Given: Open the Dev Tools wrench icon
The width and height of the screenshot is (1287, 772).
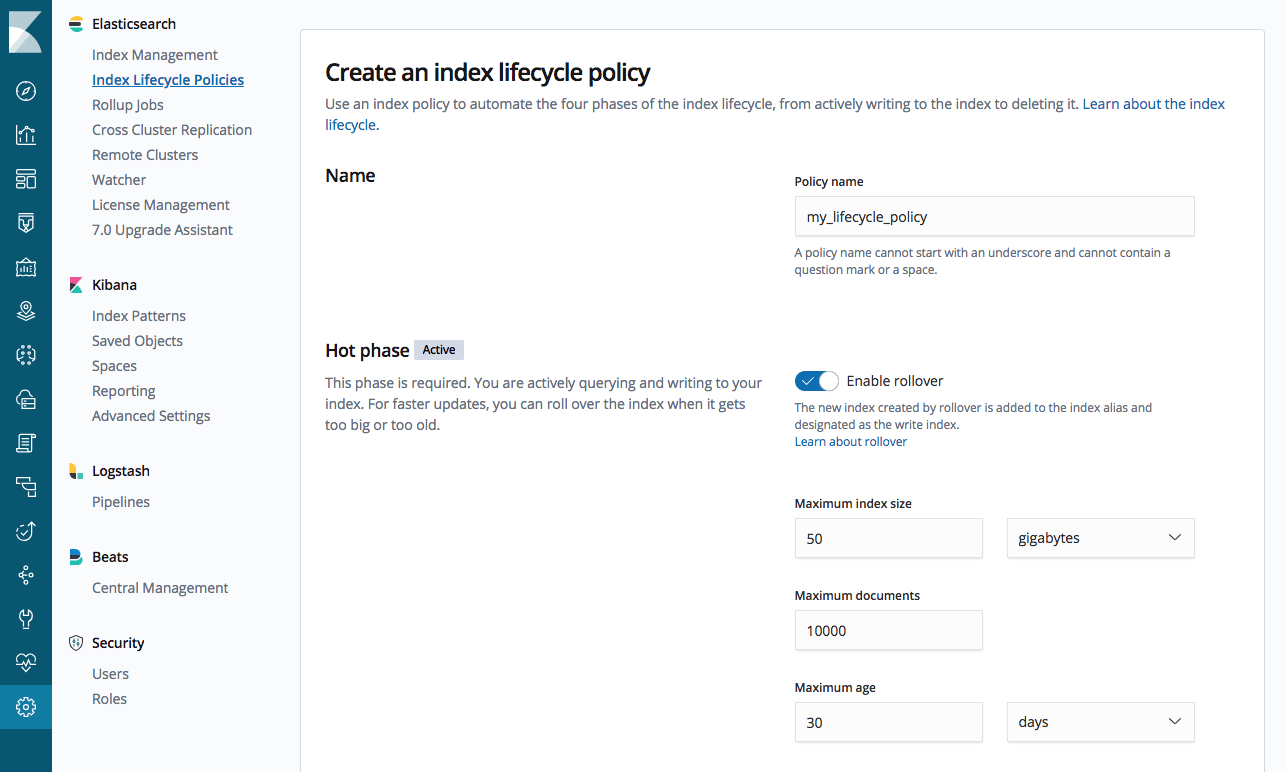Looking at the screenshot, I should (26, 618).
